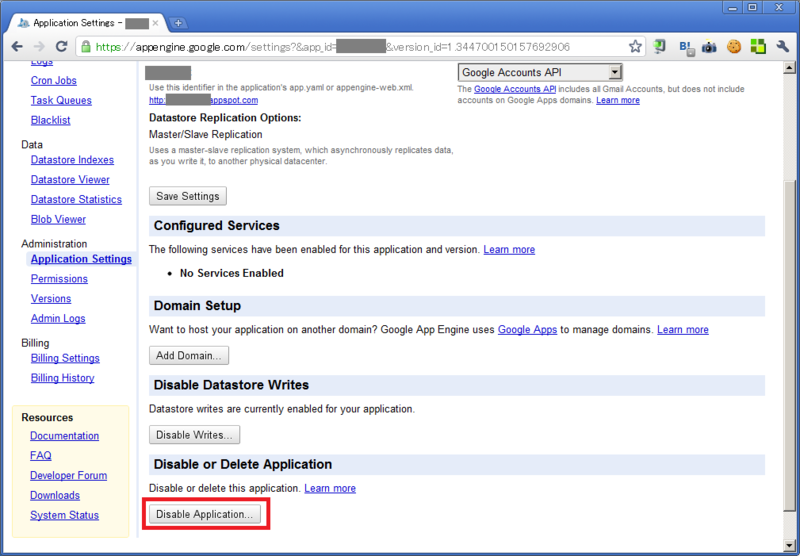Open Cron Jobs in the sidebar
The width and height of the screenshot is (800, 556).
pyautogui.click(x=54, y=81)
